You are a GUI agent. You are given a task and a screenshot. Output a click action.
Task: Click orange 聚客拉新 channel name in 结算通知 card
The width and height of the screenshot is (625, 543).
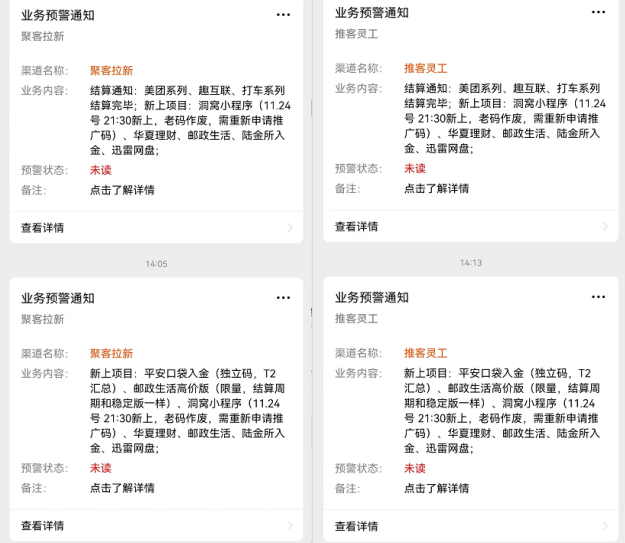click(111, 70)
